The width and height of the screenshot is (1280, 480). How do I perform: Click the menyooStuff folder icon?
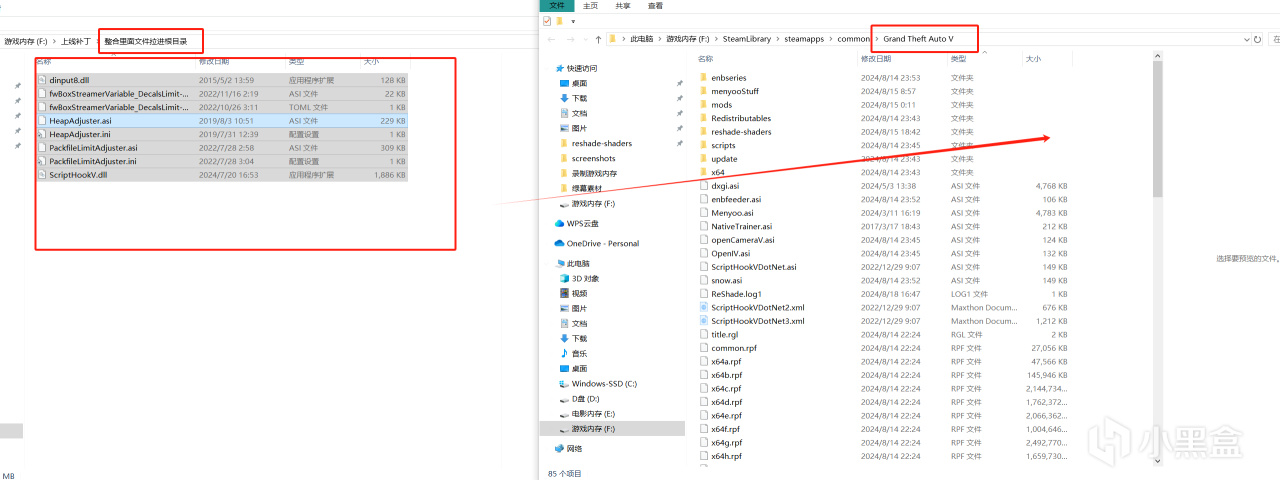click(703, 91)
